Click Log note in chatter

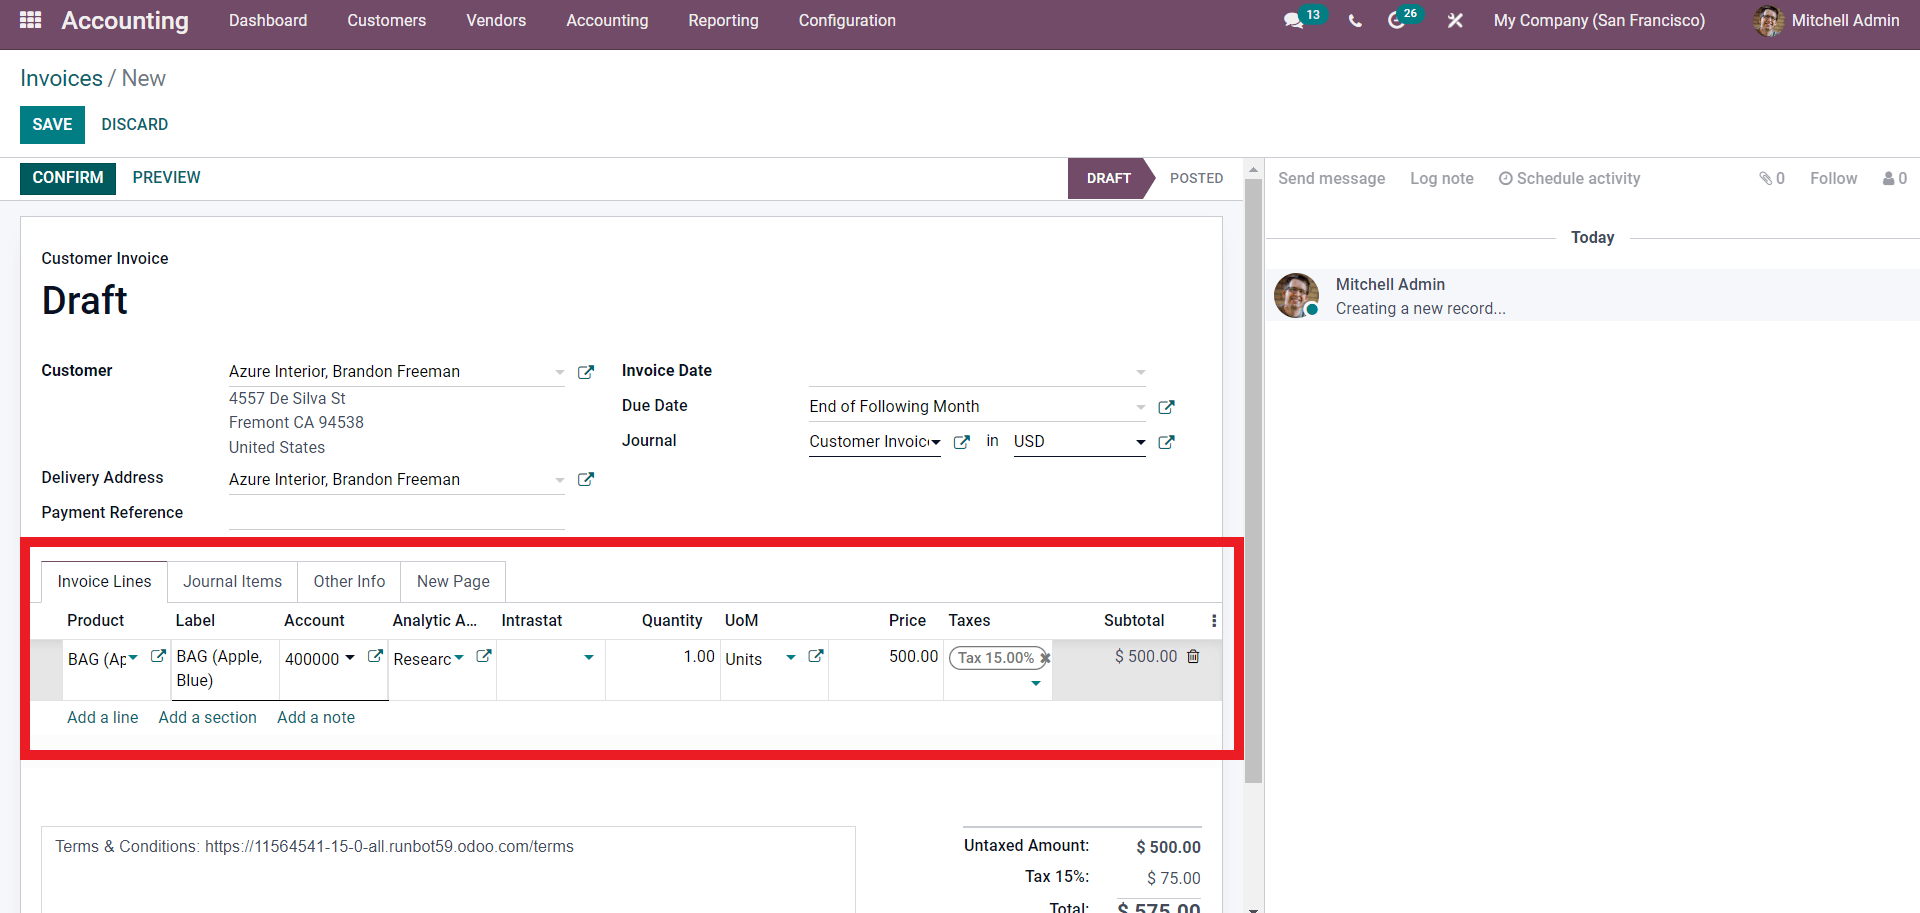tap(1442, 179)
